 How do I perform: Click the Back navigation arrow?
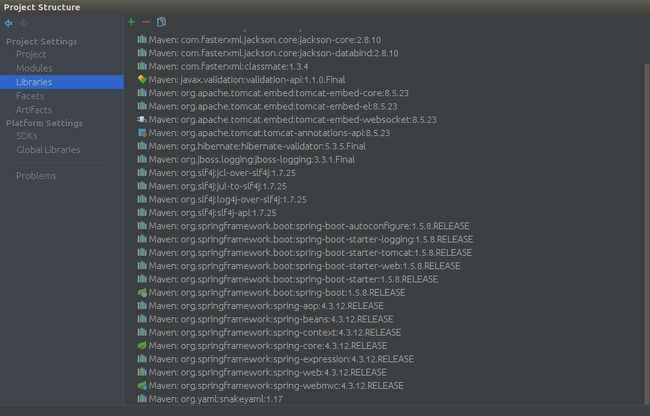point(8,24)
